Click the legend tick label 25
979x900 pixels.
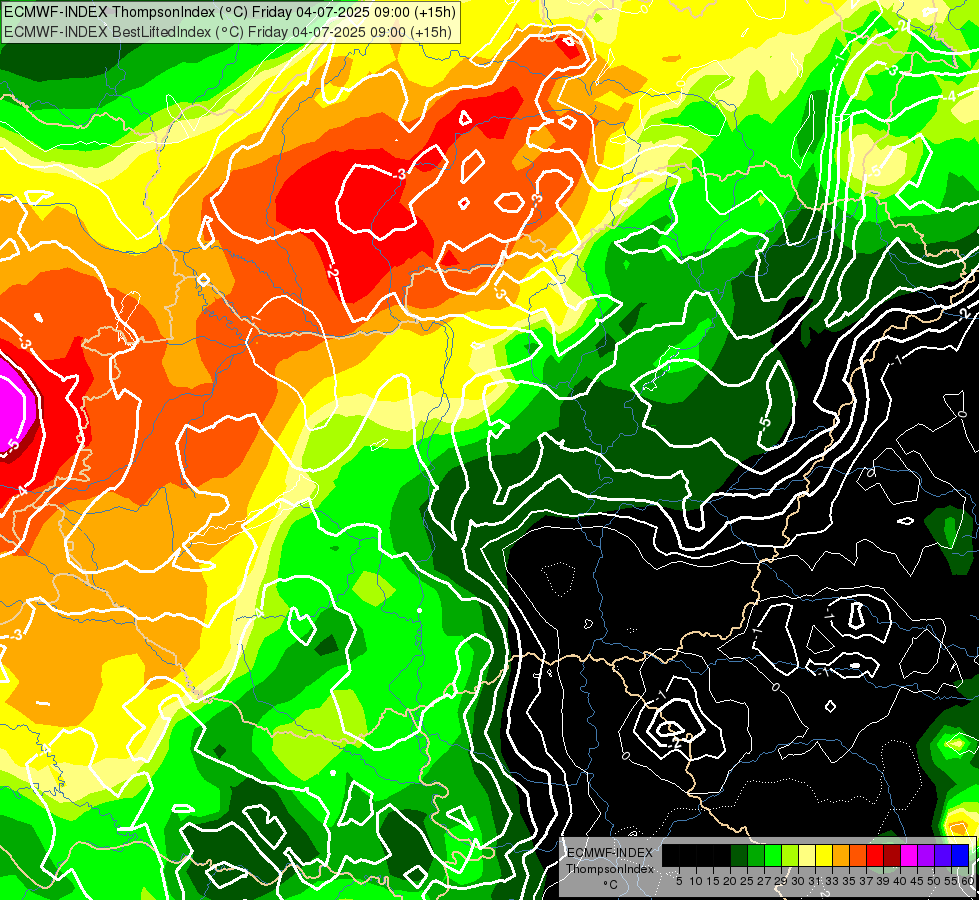pyautogui.click(x=747, y=881)
